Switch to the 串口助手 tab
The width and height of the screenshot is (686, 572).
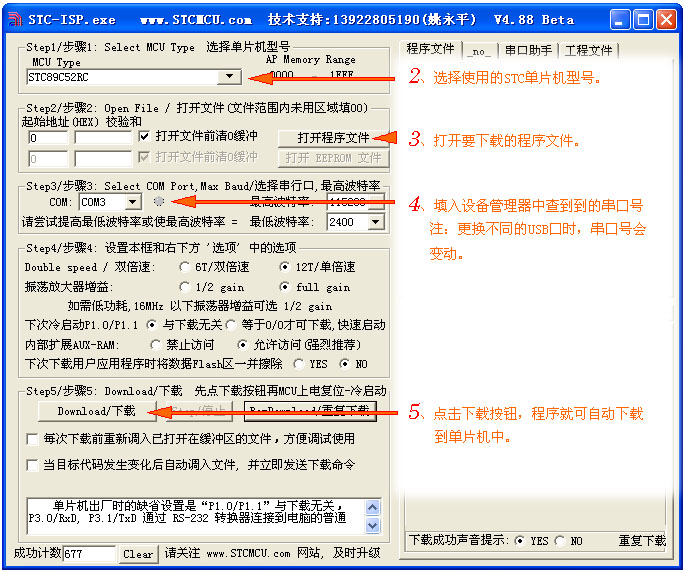[x=528, y=50]
